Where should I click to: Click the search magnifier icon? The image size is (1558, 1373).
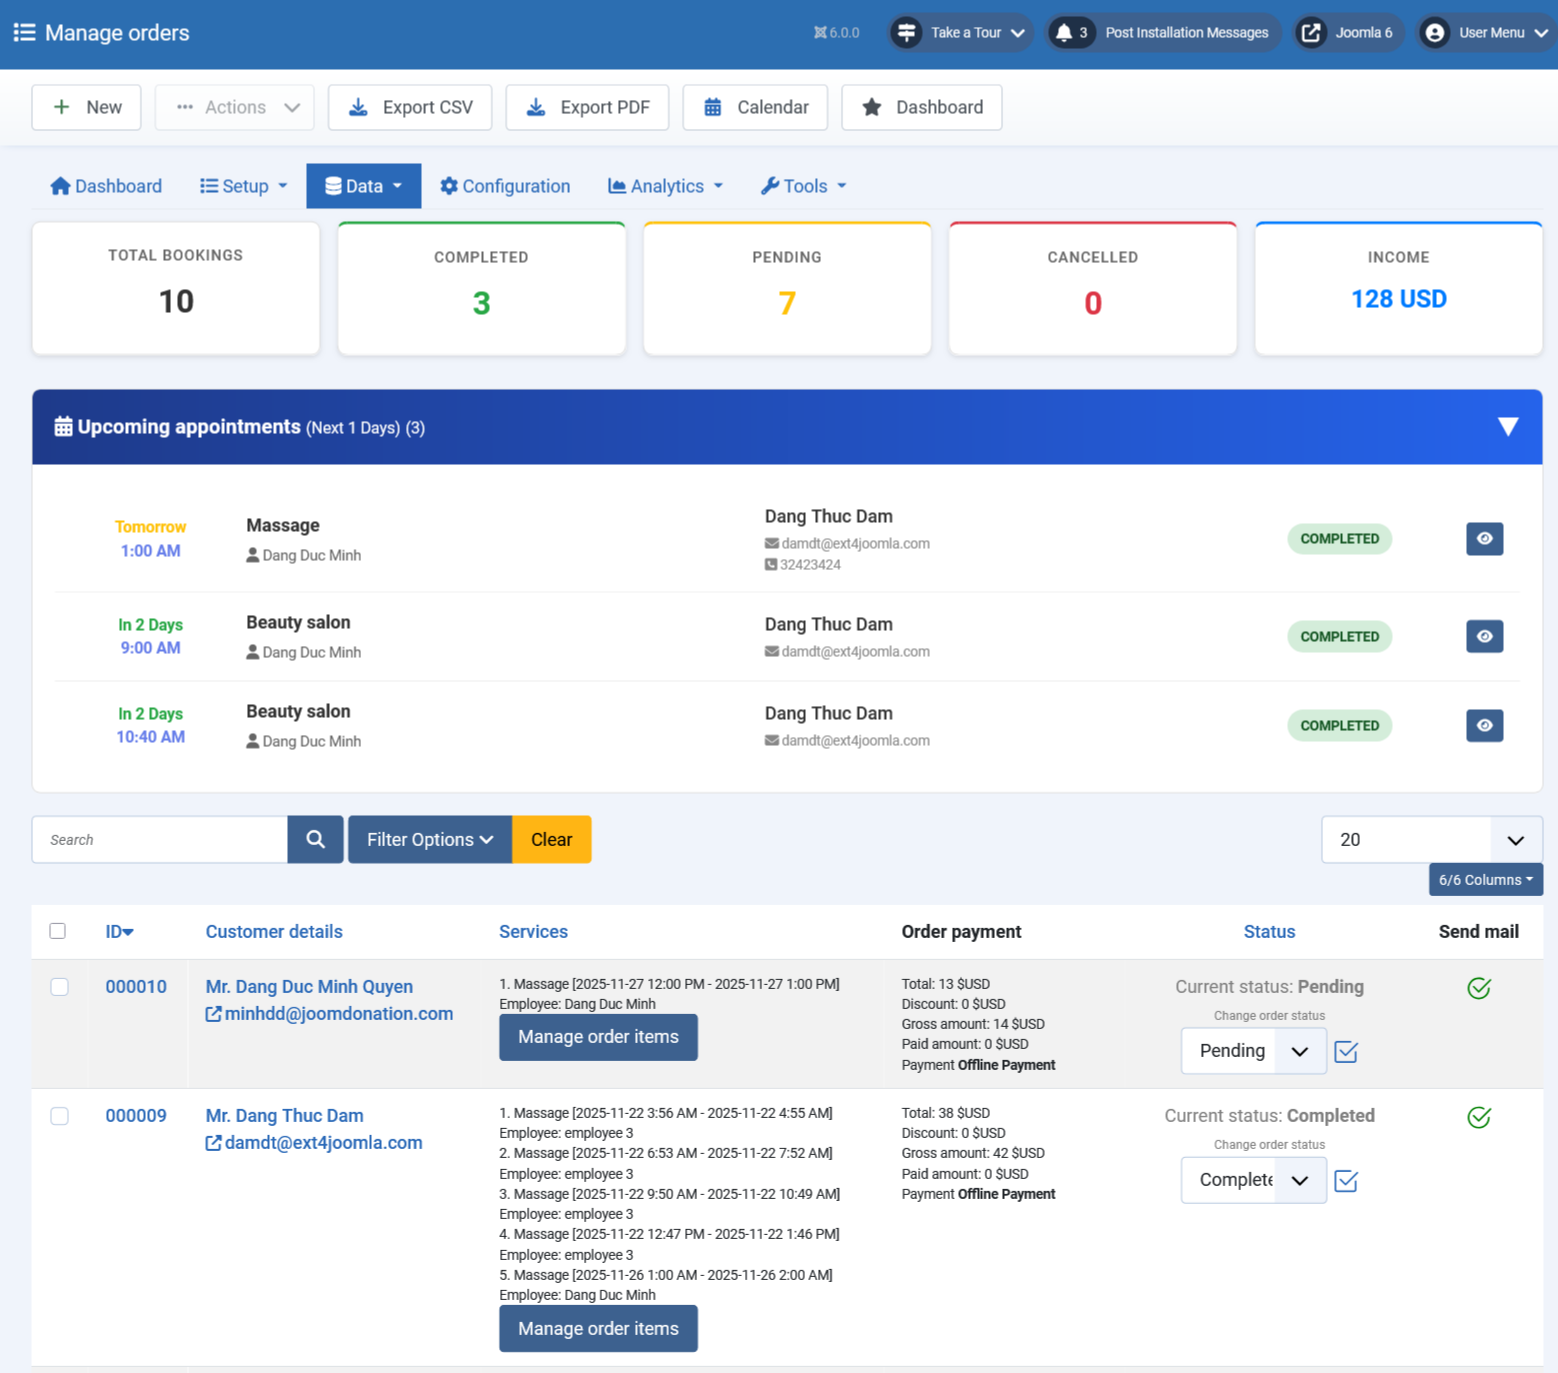point(315,839)
